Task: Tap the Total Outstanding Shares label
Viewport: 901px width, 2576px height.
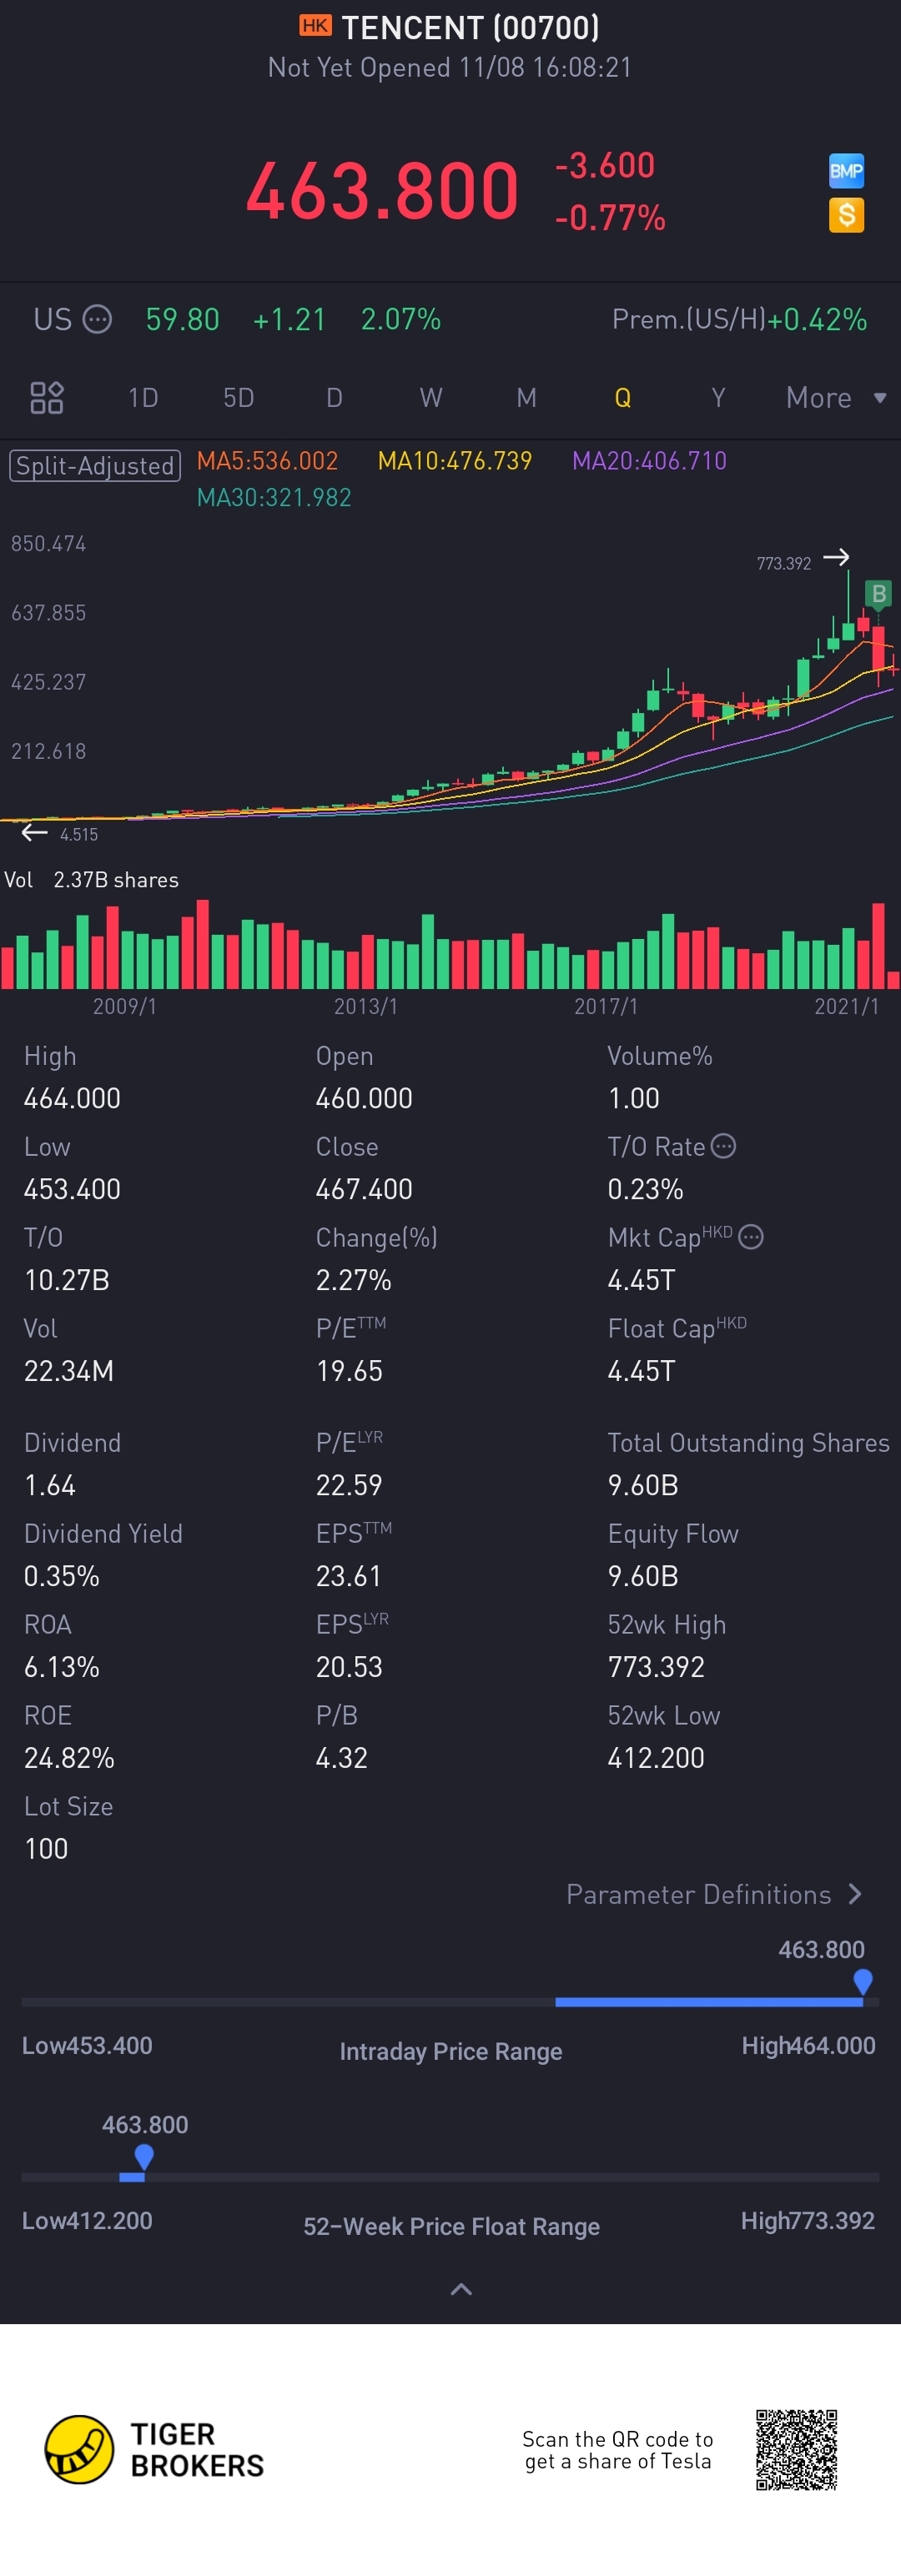Action: tap(748, 1443)
